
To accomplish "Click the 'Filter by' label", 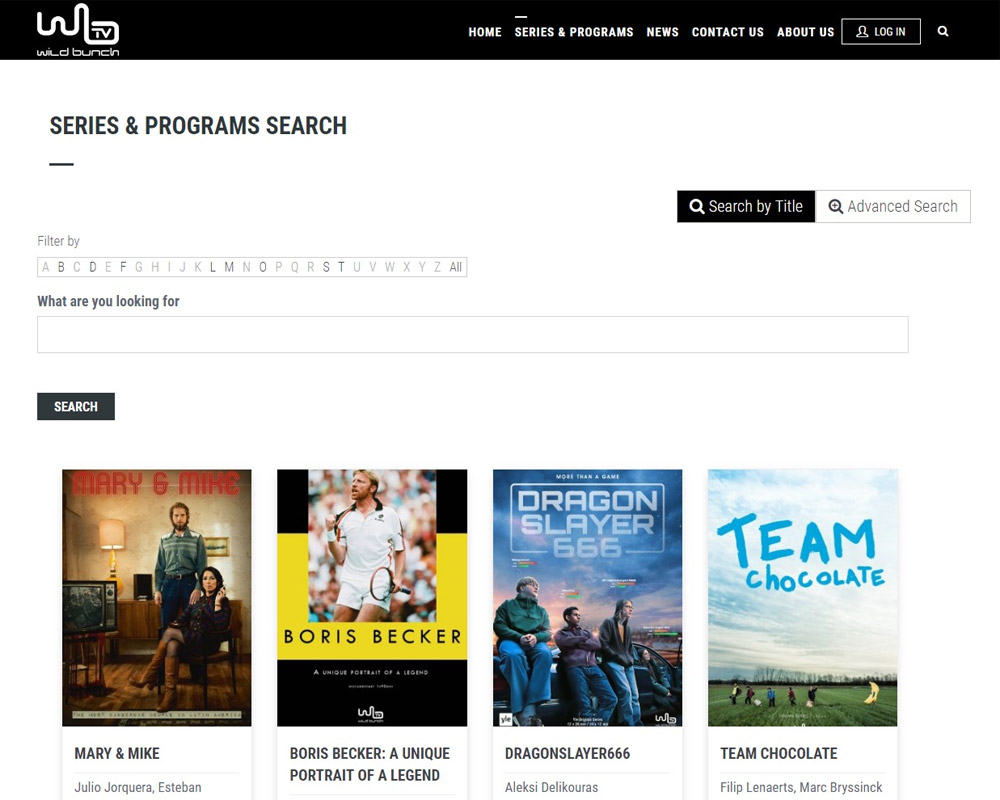I will 58,241.
